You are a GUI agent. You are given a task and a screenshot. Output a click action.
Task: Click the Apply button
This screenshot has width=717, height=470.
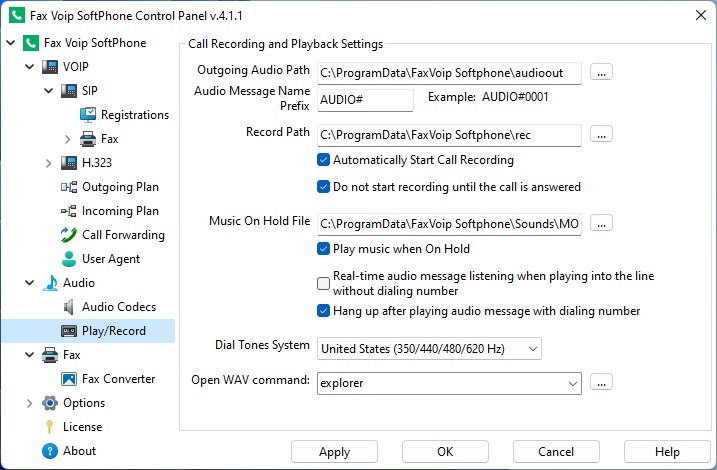coord(334,452)
